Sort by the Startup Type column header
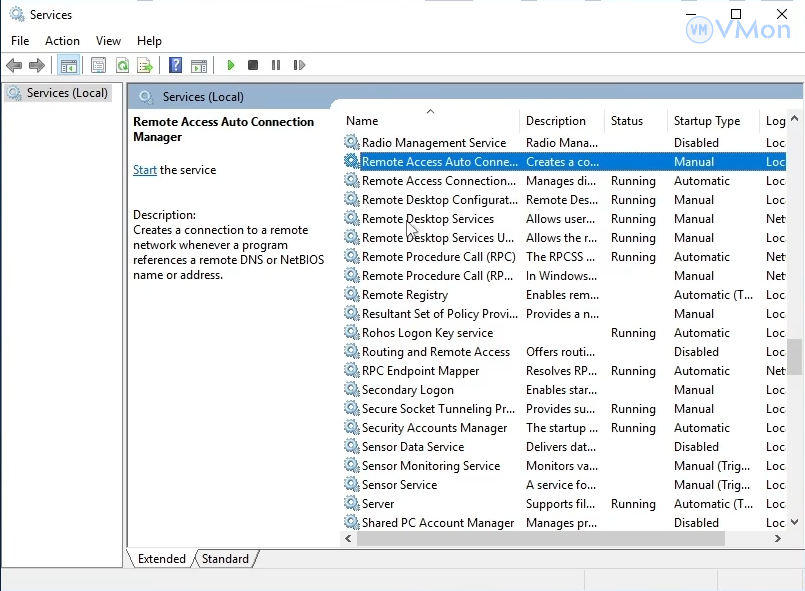Viewport: 805px width, 591px height. (706, 121)
